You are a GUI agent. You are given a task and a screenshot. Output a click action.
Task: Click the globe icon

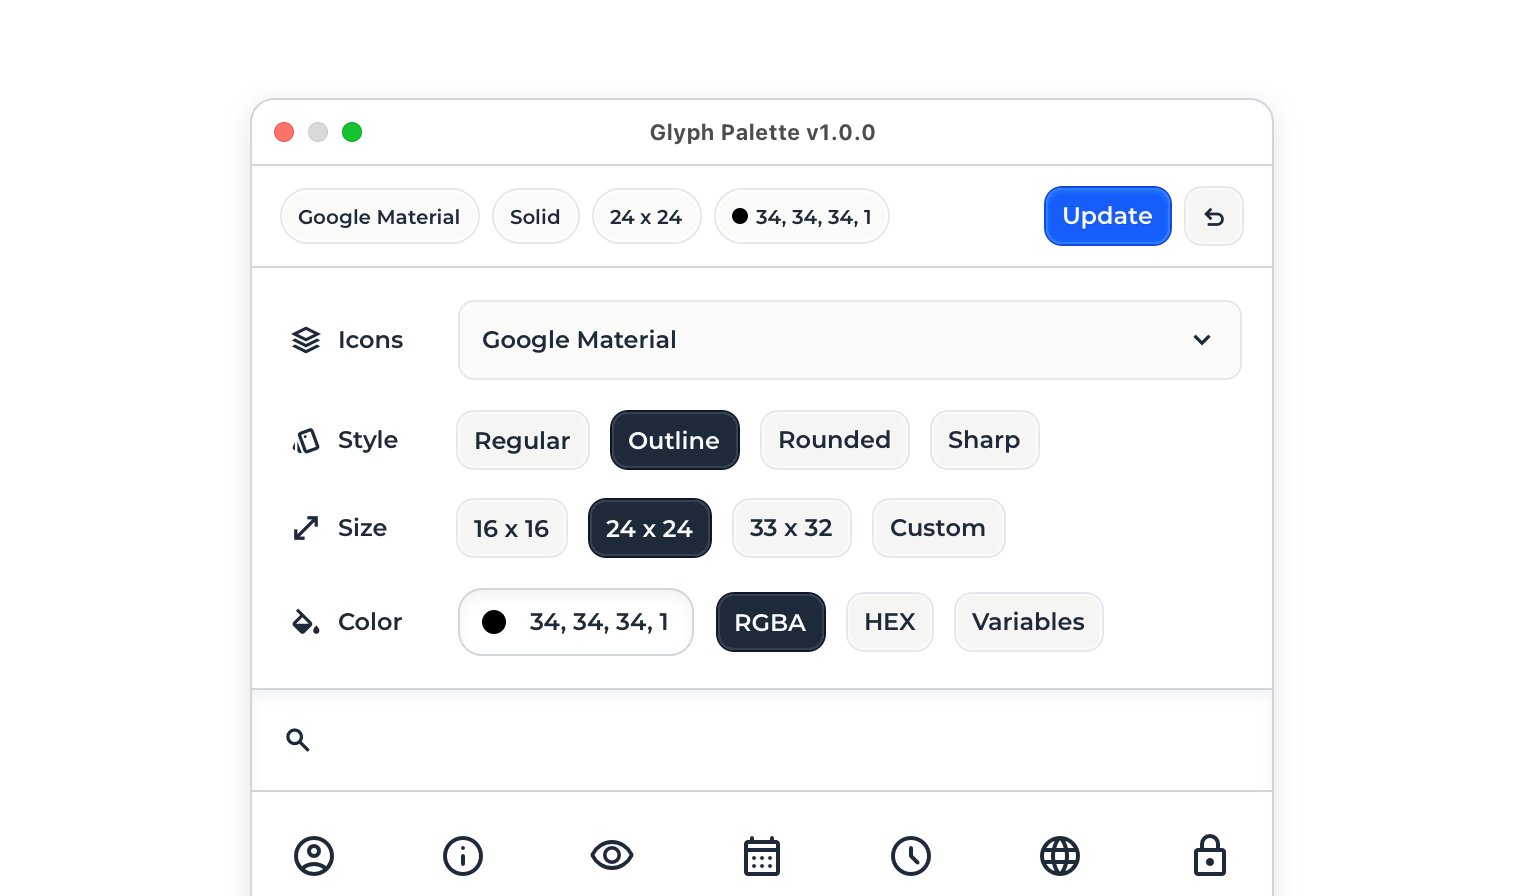[x=1060, y=856]
